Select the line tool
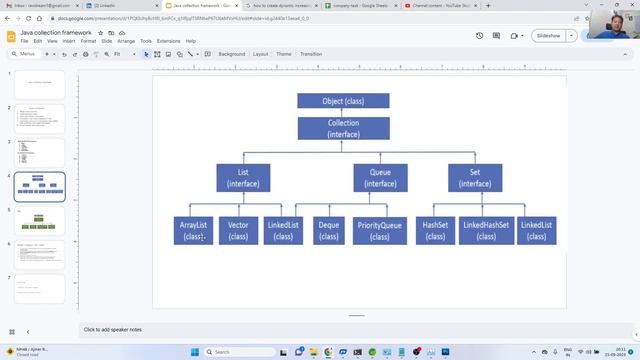This screenshot has width=640, height=360. (190, 54)
